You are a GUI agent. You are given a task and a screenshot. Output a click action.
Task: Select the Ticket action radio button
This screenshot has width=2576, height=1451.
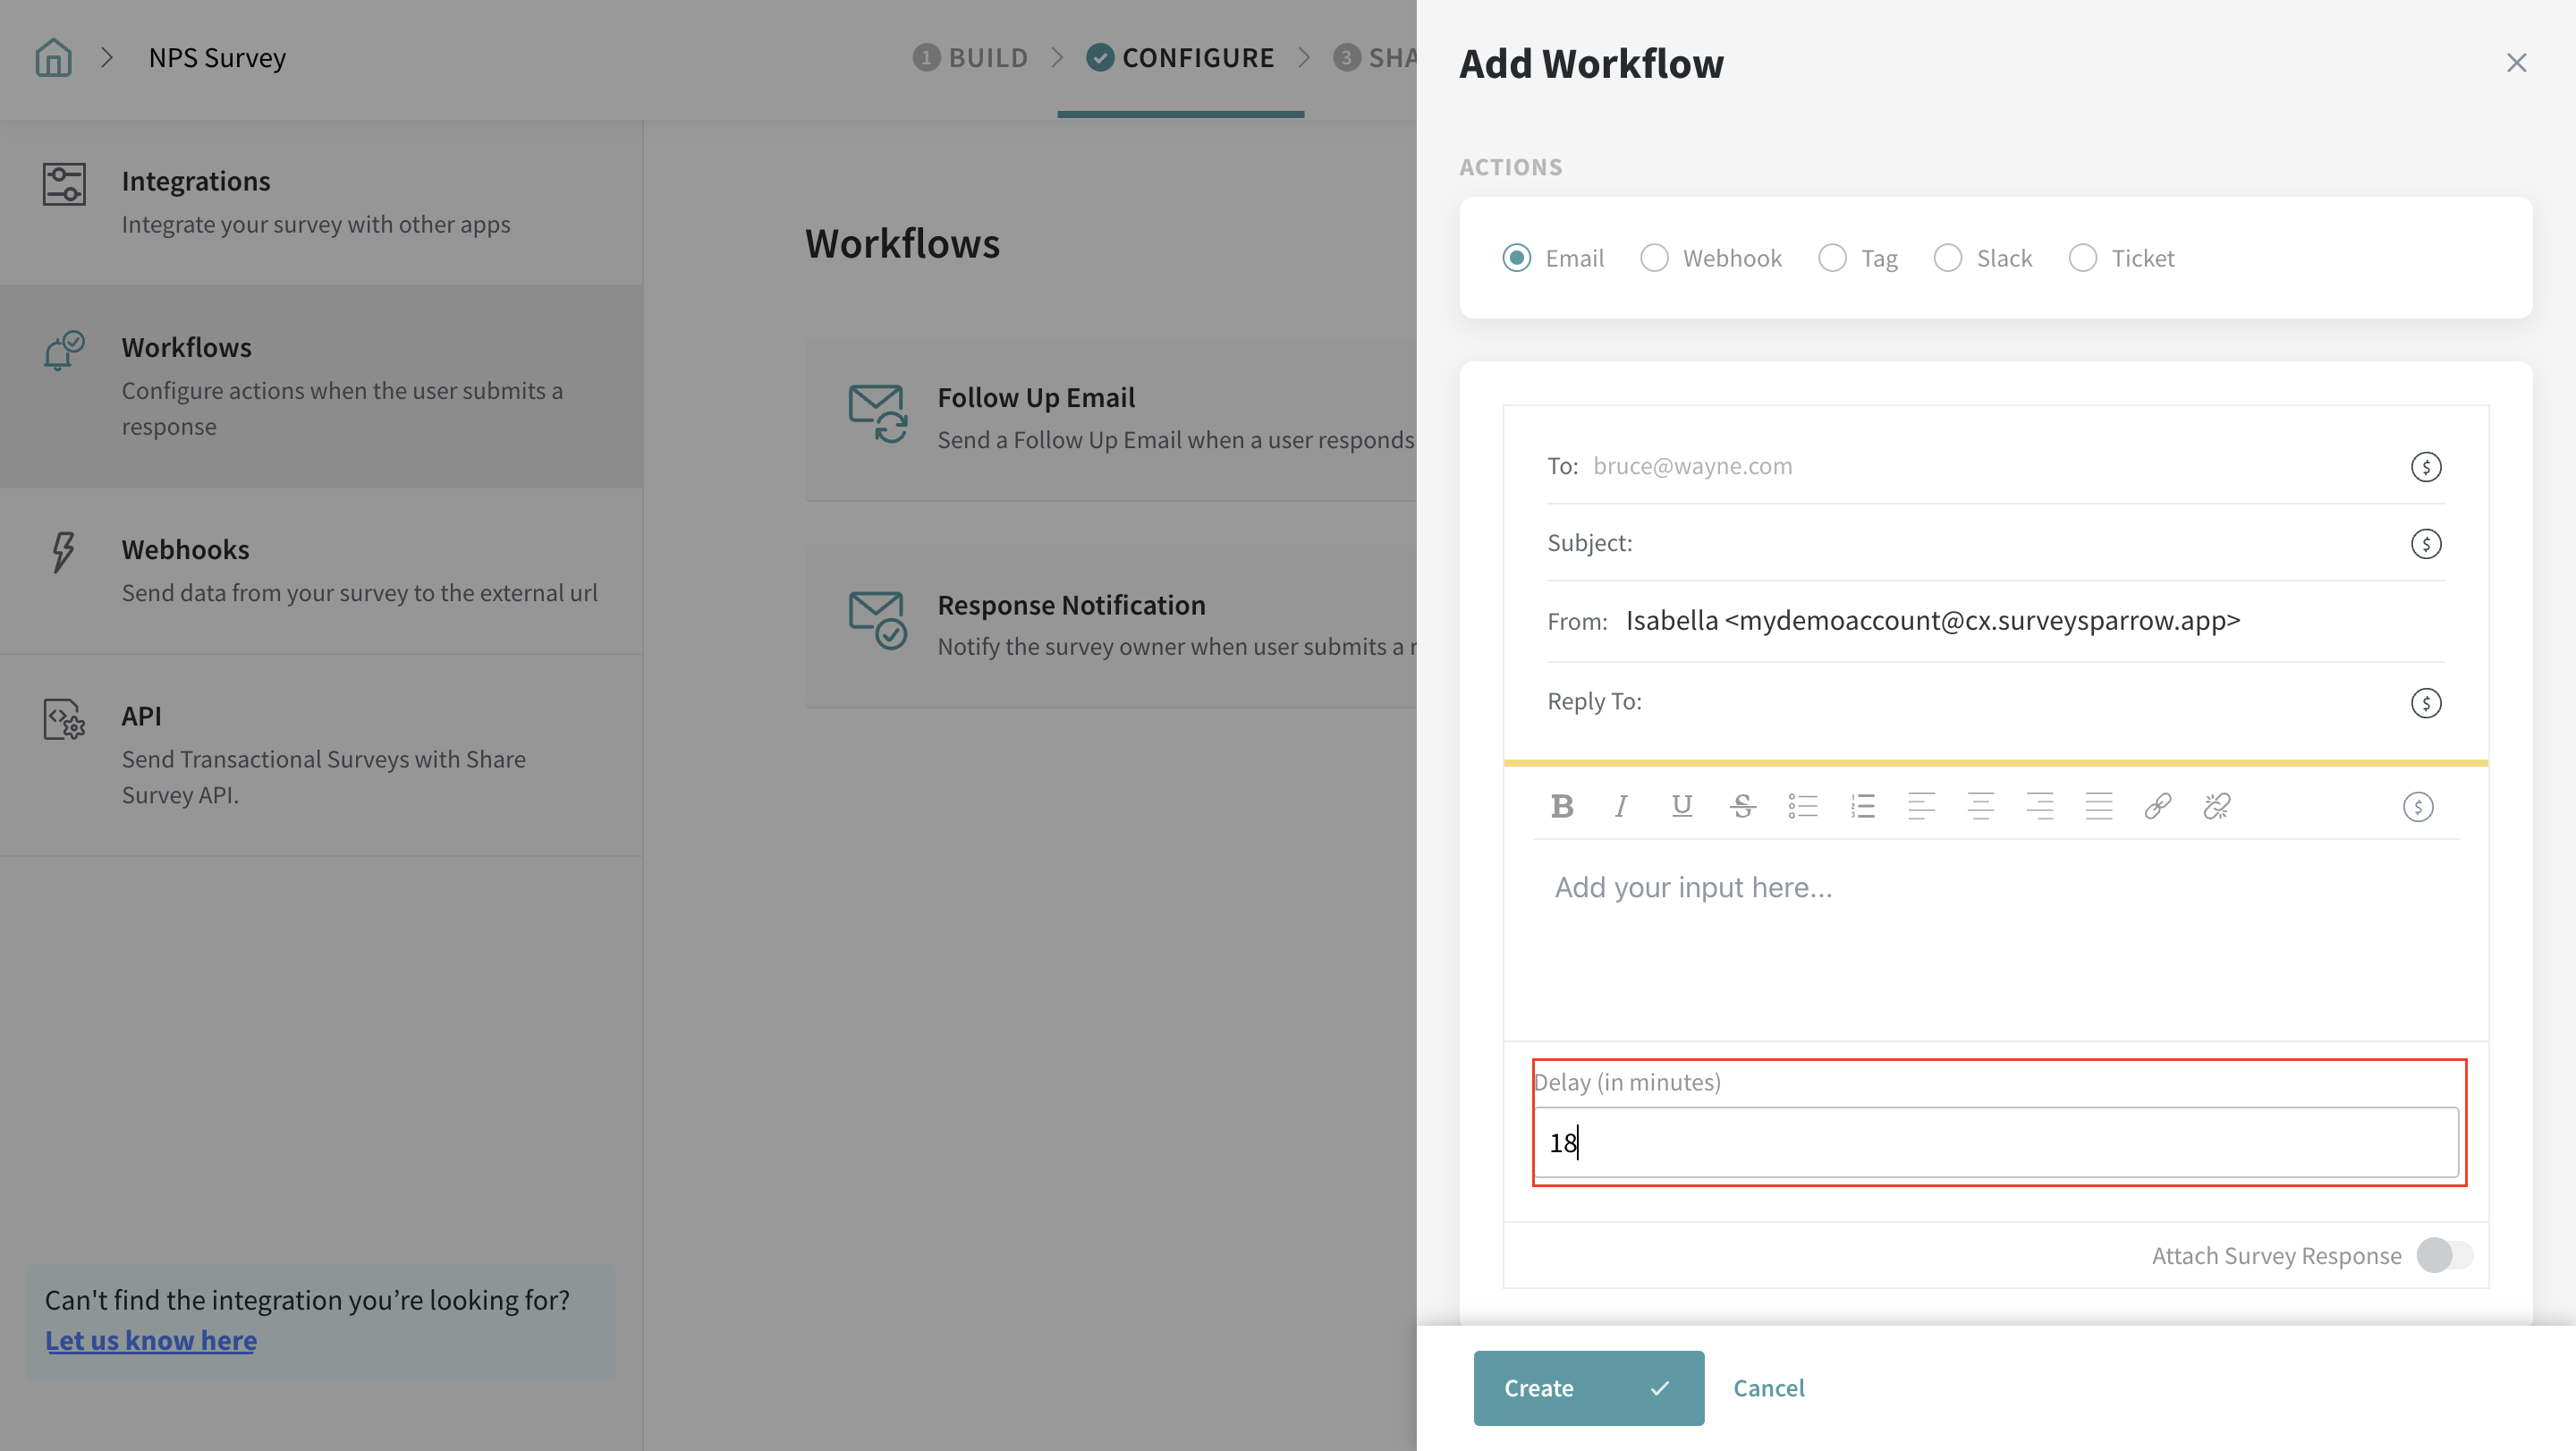2082,258
